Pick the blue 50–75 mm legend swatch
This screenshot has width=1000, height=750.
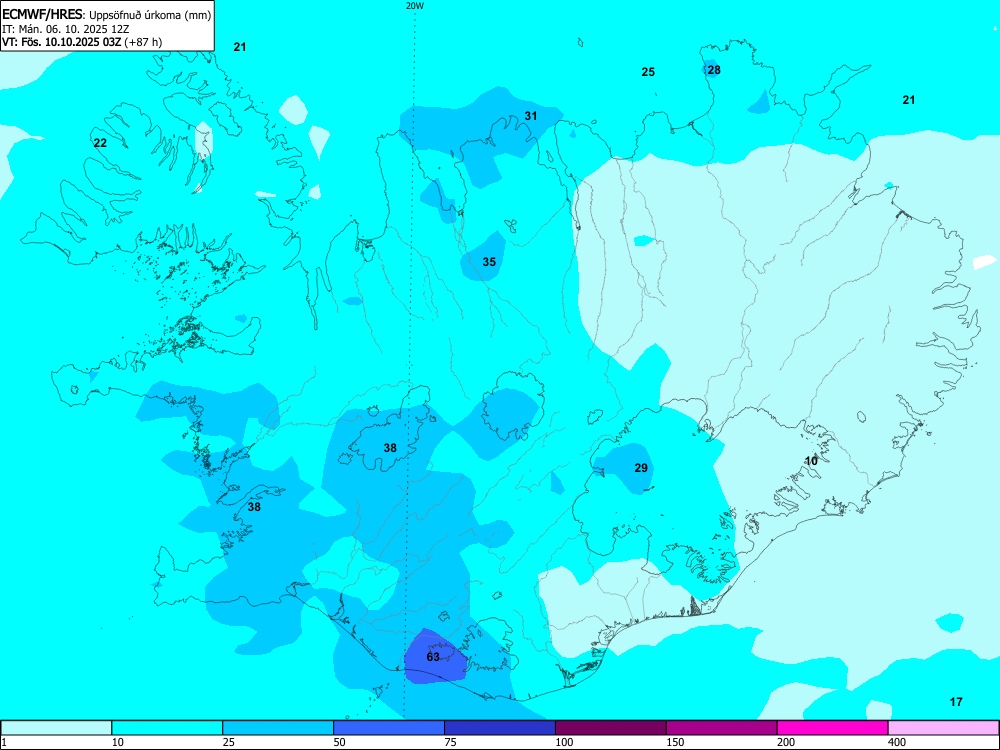point(389,728)
